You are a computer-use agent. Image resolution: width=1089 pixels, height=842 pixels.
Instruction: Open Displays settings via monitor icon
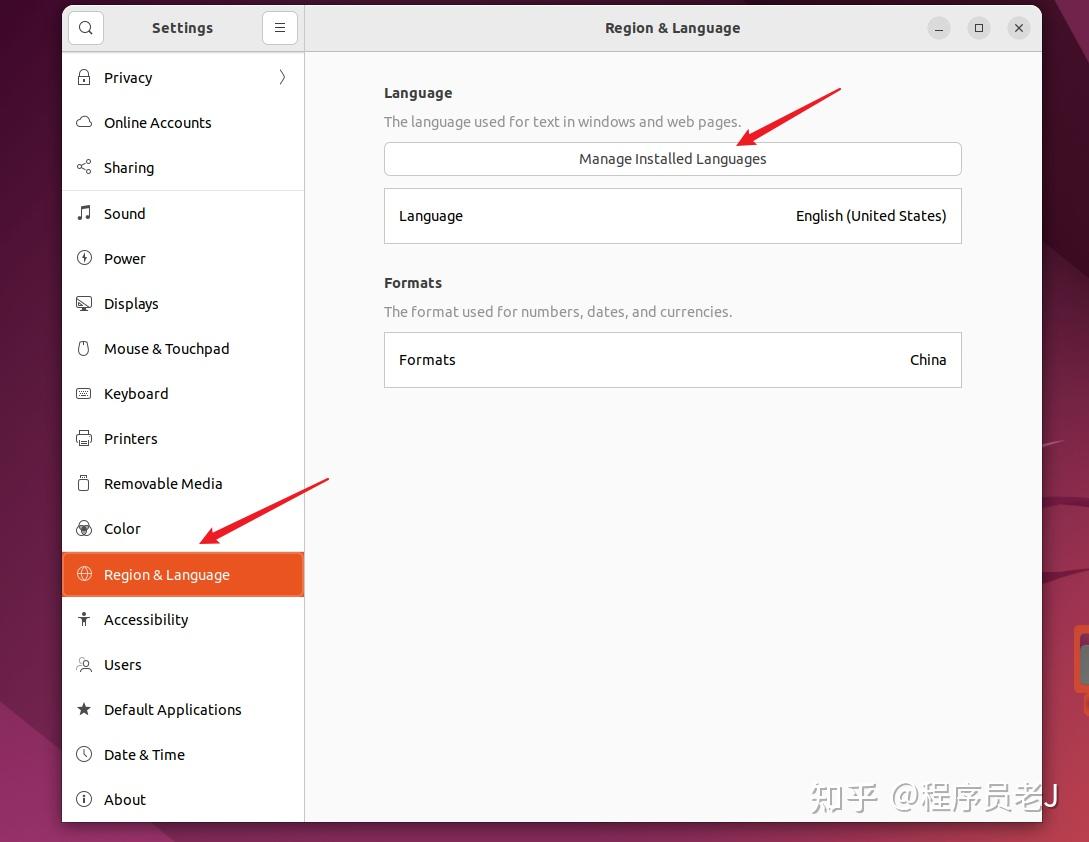coord(84,303)
